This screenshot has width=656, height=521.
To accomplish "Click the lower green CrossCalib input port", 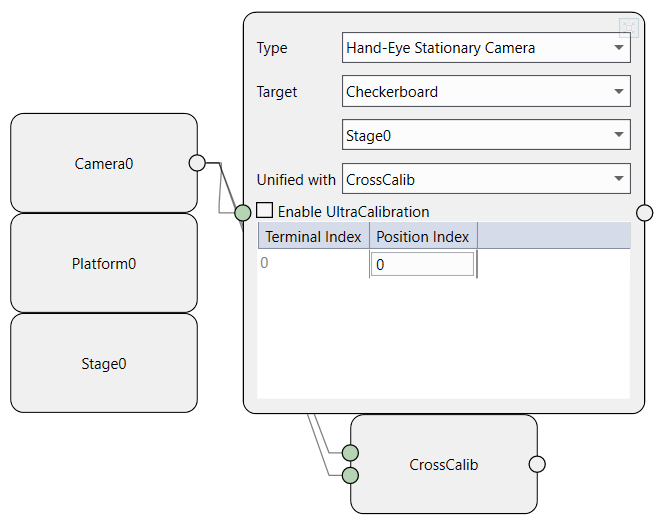I will [351, 475].
